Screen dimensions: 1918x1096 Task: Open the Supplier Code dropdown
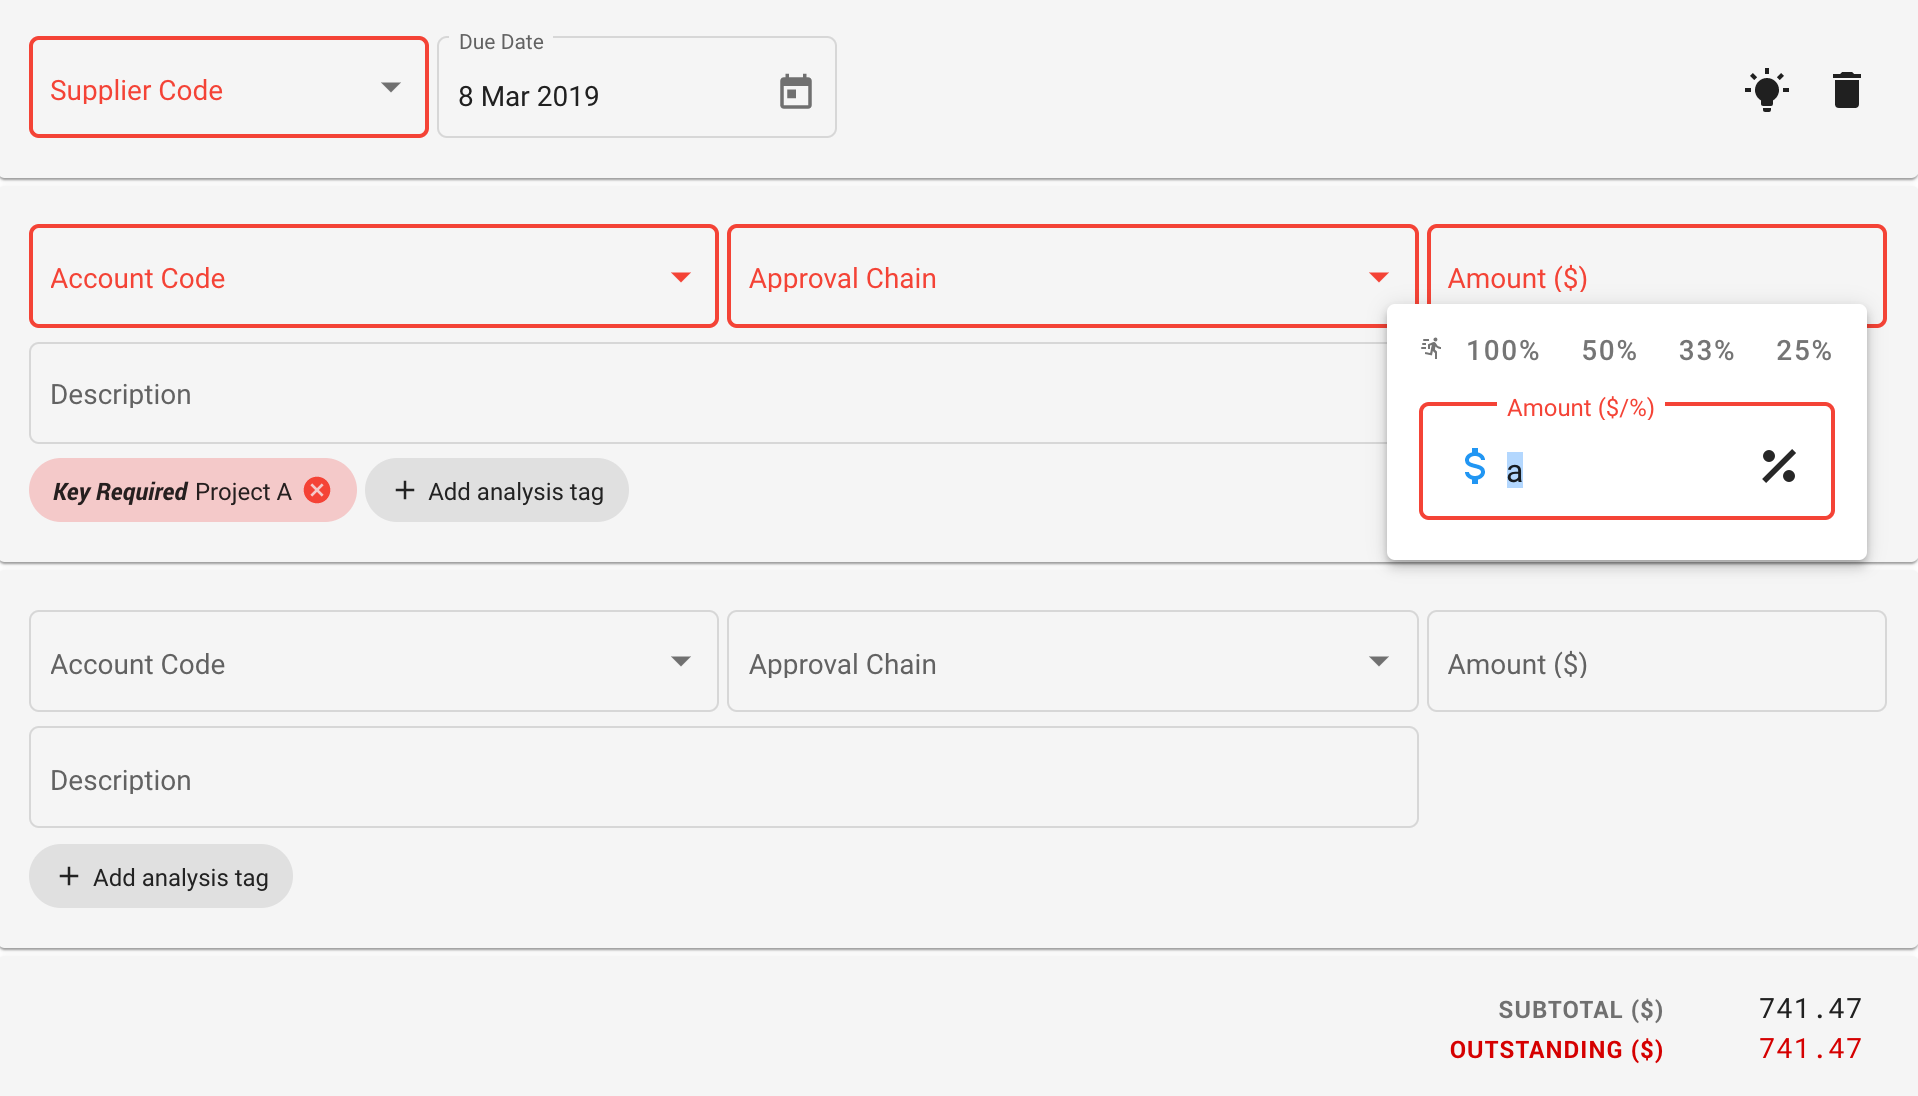click(390, 87)
